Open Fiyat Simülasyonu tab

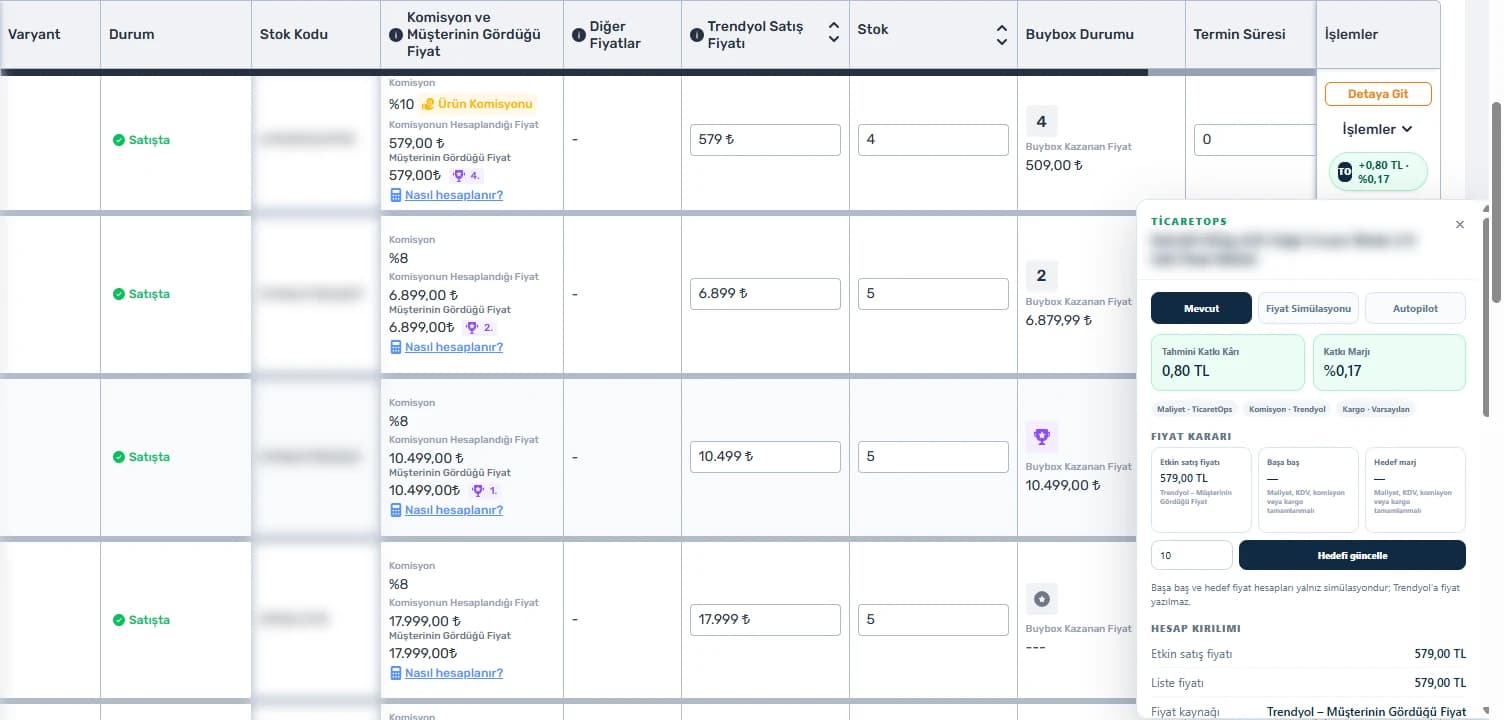[1308, 308]
